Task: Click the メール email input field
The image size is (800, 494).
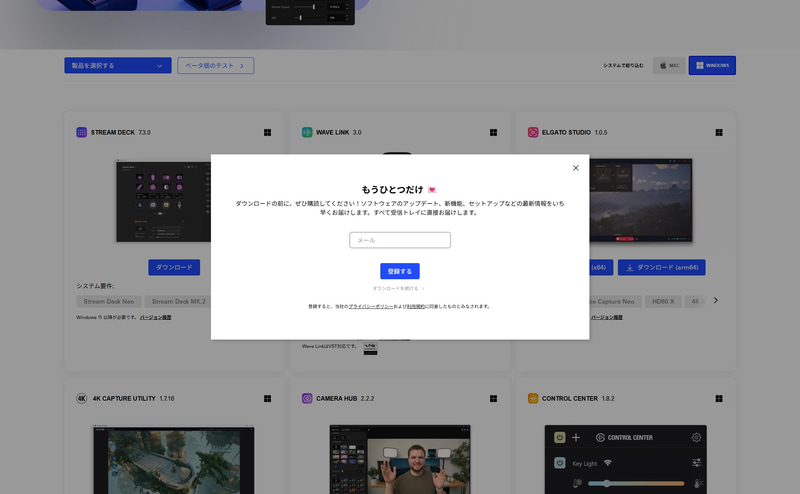Action: [x=400, y=240]
